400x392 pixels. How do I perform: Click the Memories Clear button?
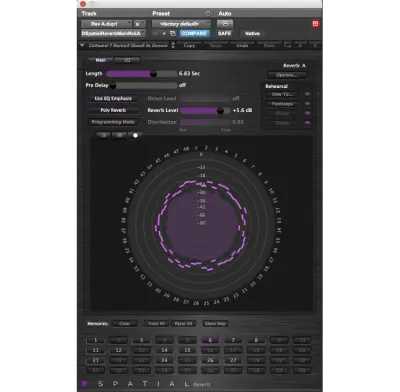click(x=125, y=324)
